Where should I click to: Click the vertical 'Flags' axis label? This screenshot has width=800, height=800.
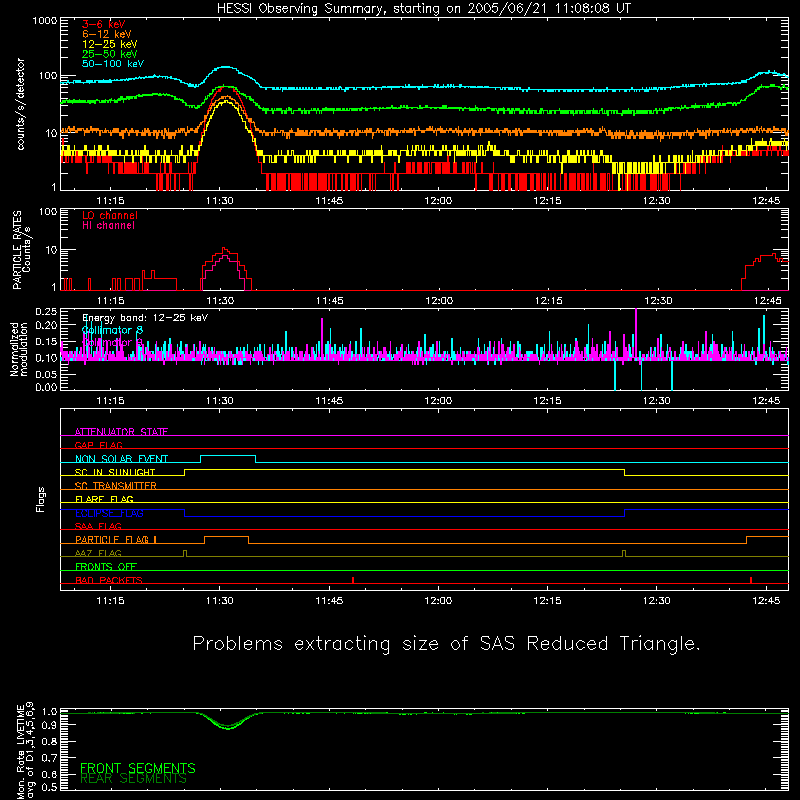click(x=40, y=499)
